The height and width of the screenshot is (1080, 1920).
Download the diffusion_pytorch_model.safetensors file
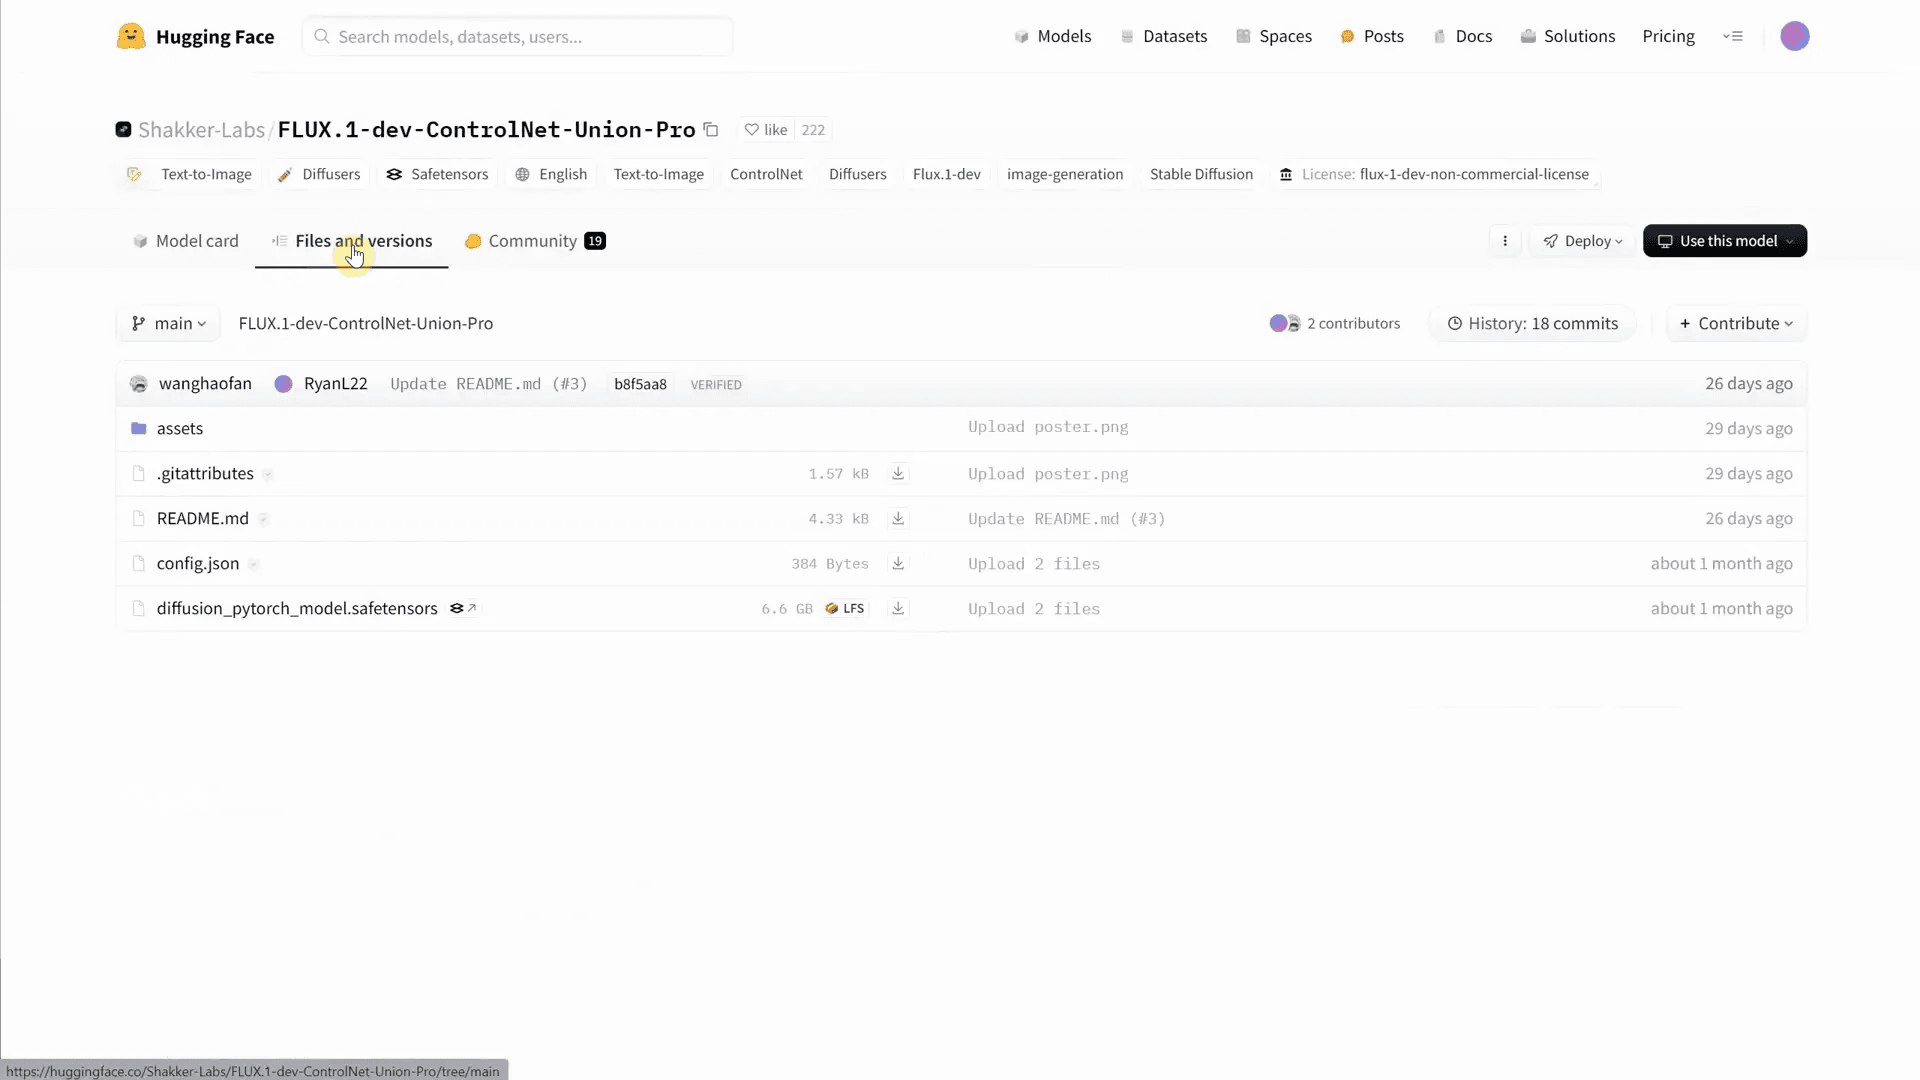point(898,609)
